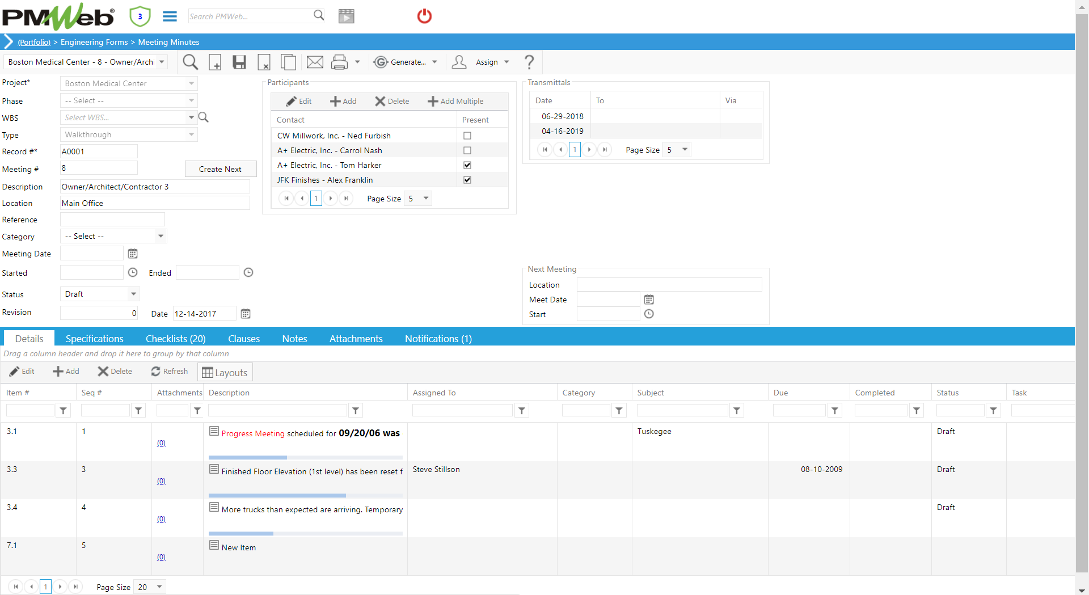1089x595 pixels.
Task: Create a new record with page-plus icon
Action: pyautogui.click(x=215, y=62)
